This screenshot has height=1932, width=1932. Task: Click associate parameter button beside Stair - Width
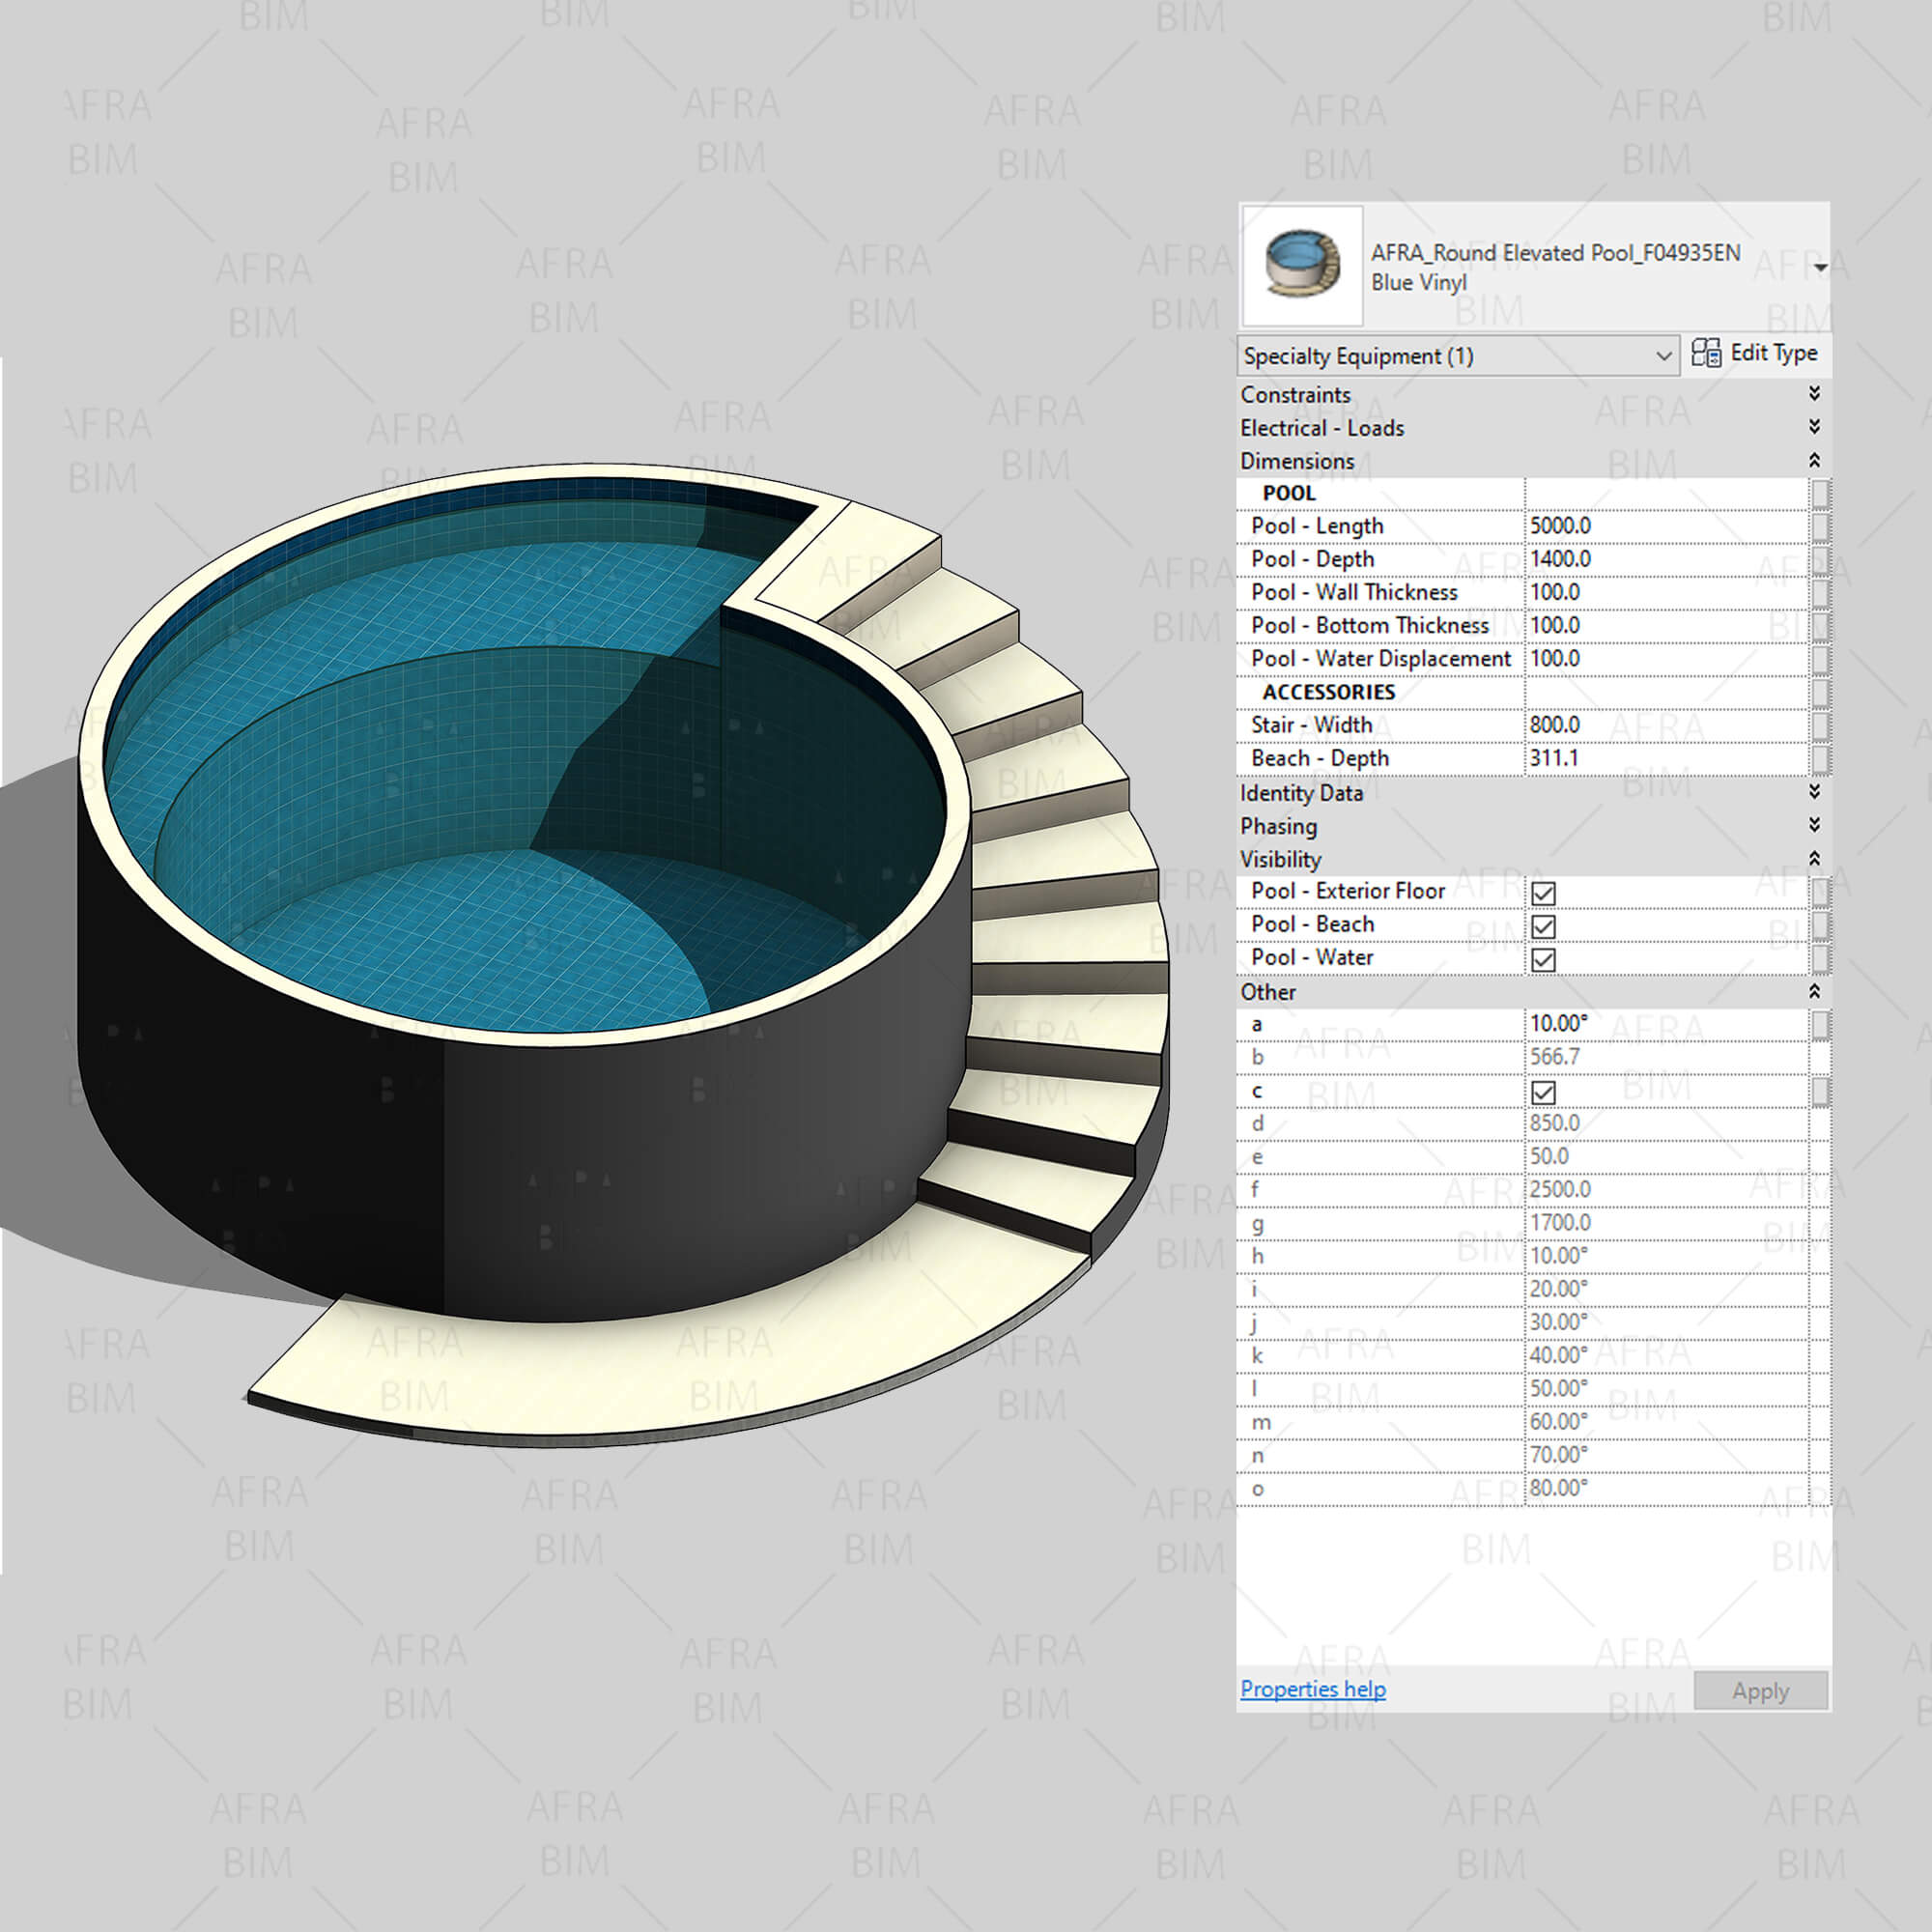pos(1820,725)
